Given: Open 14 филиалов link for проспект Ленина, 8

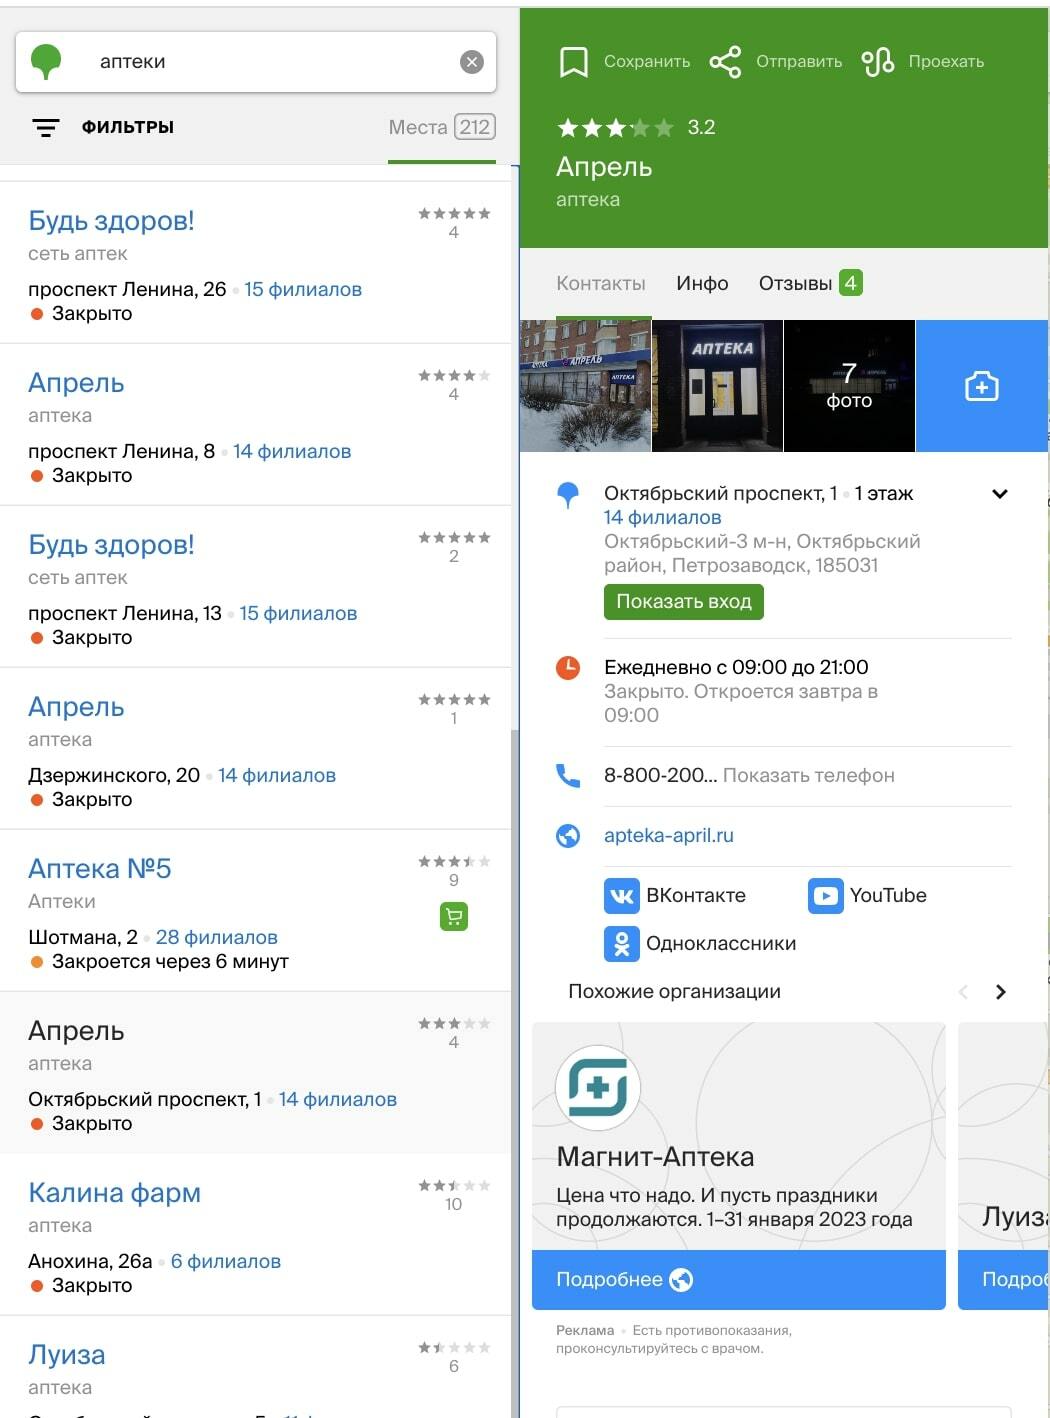Looking at the screenshot, I should pos(292,451).
